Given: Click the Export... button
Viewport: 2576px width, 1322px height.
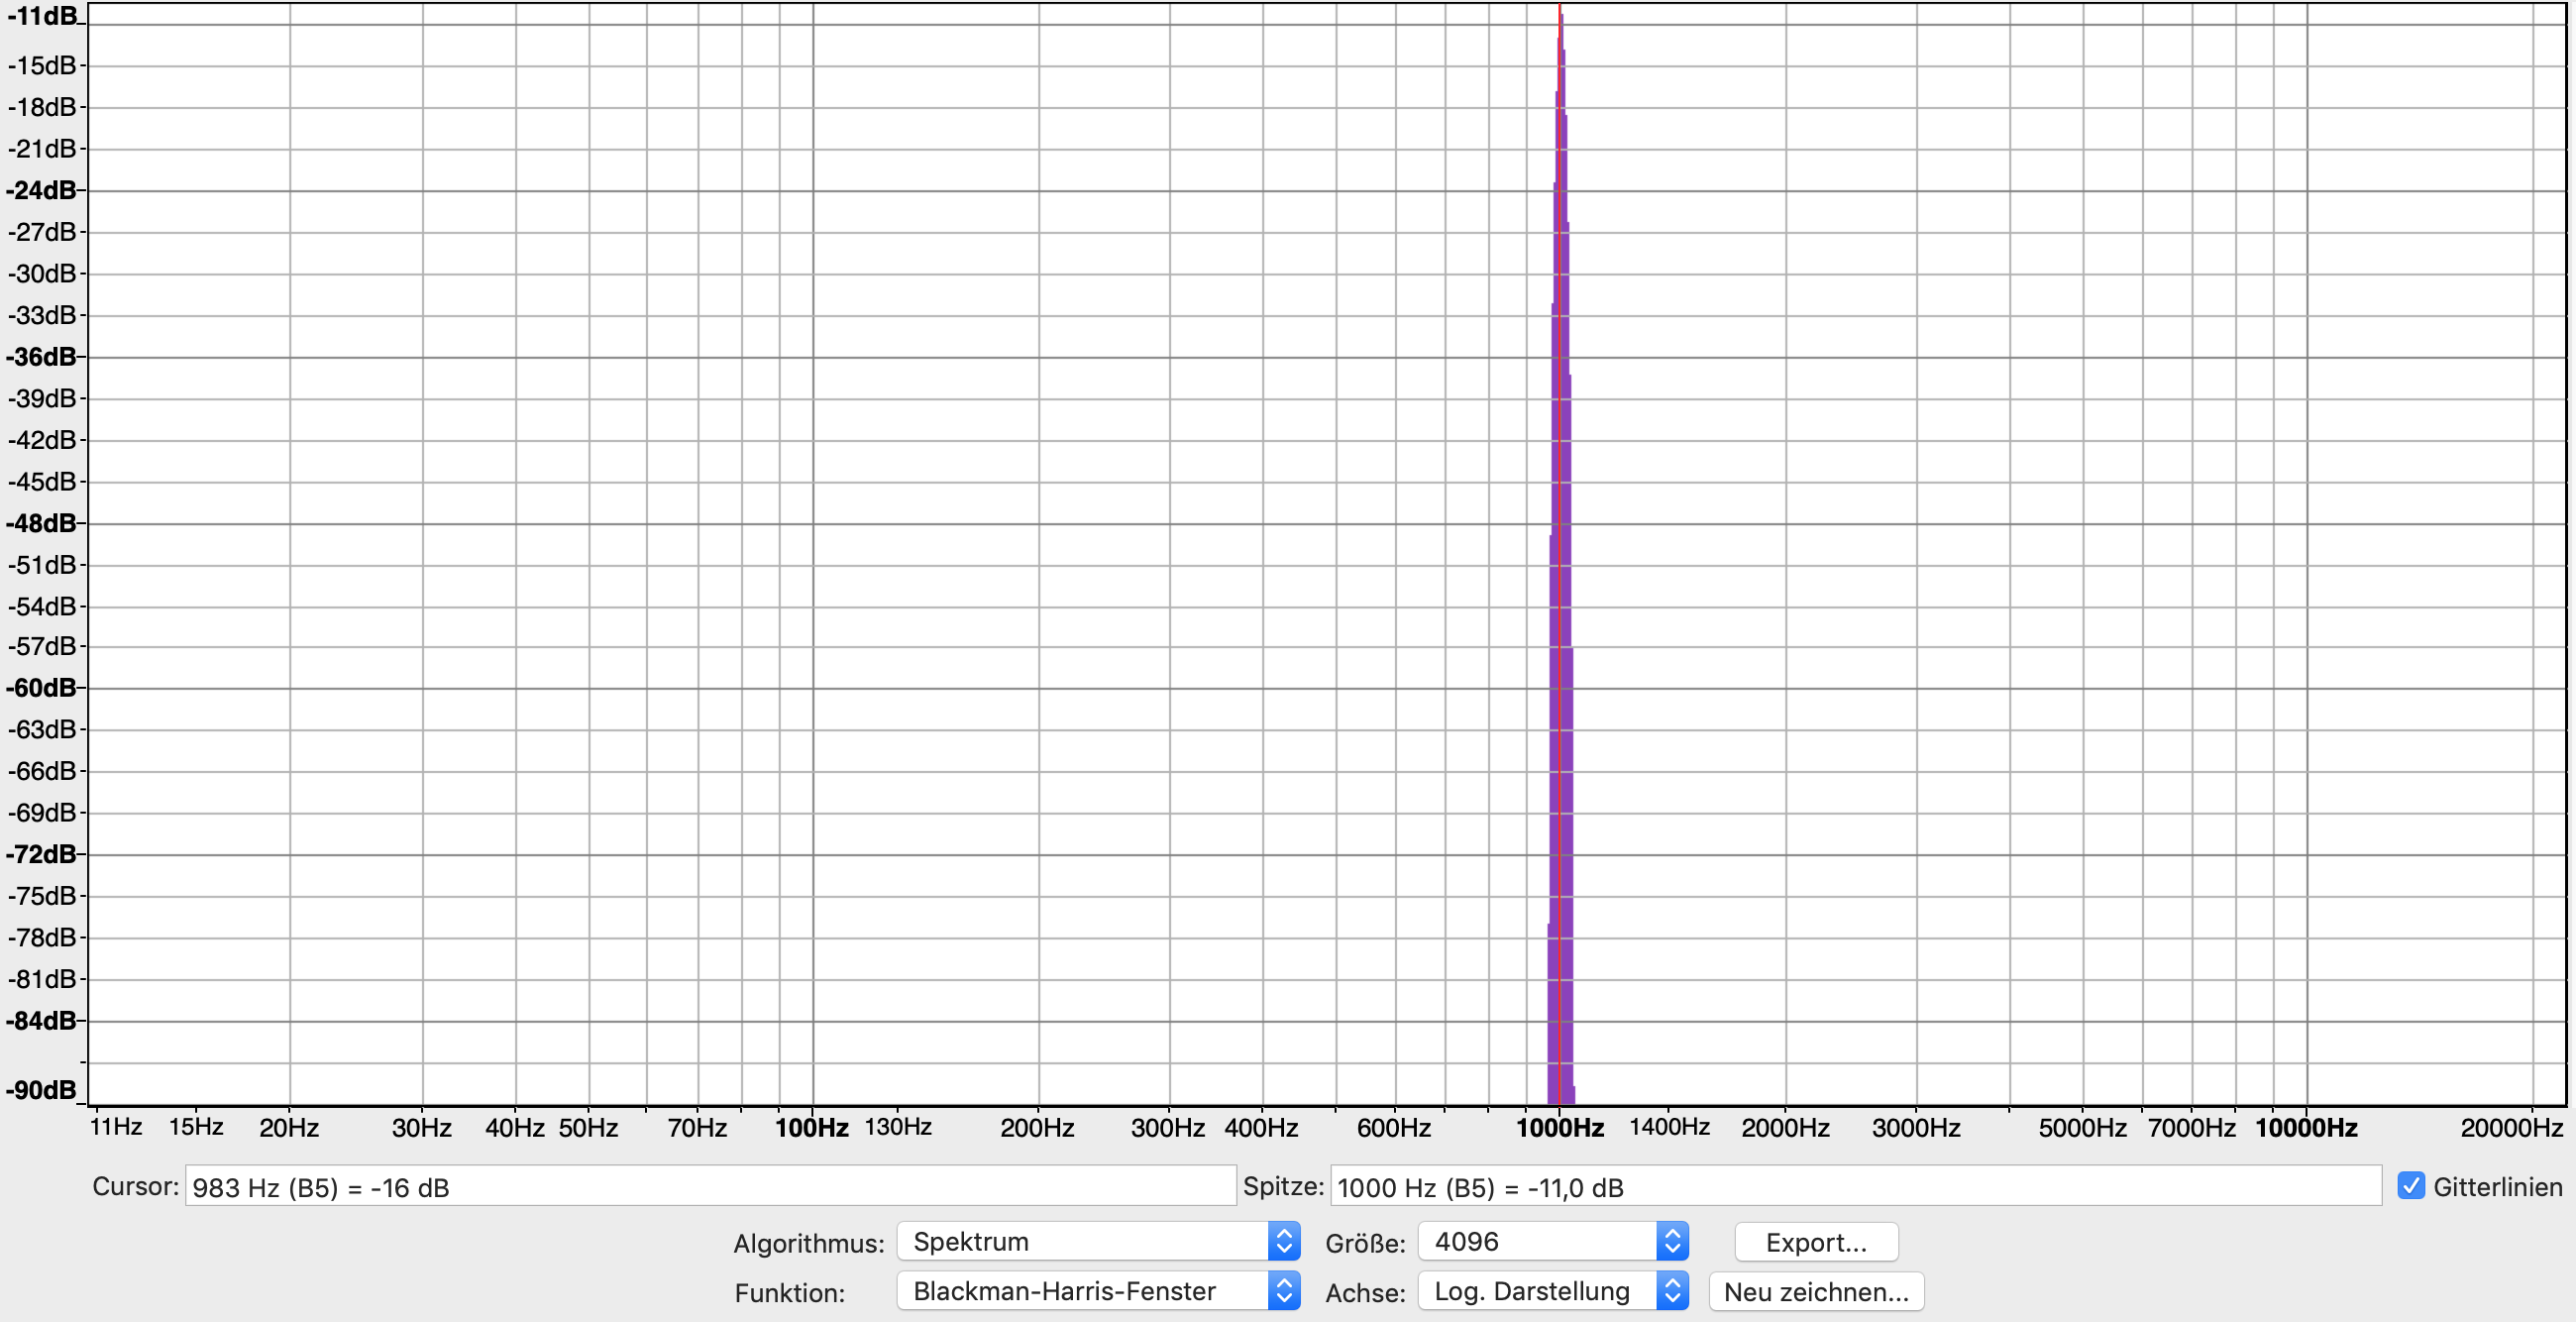Looking at the screenshot, I should 1816,1242.
